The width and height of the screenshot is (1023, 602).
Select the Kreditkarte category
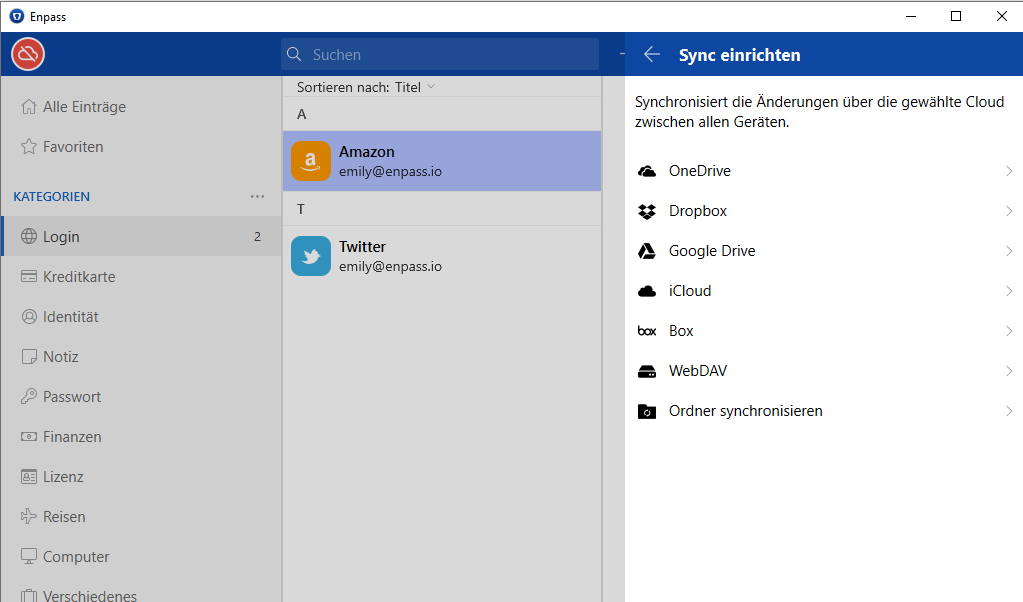pos(79,277)
